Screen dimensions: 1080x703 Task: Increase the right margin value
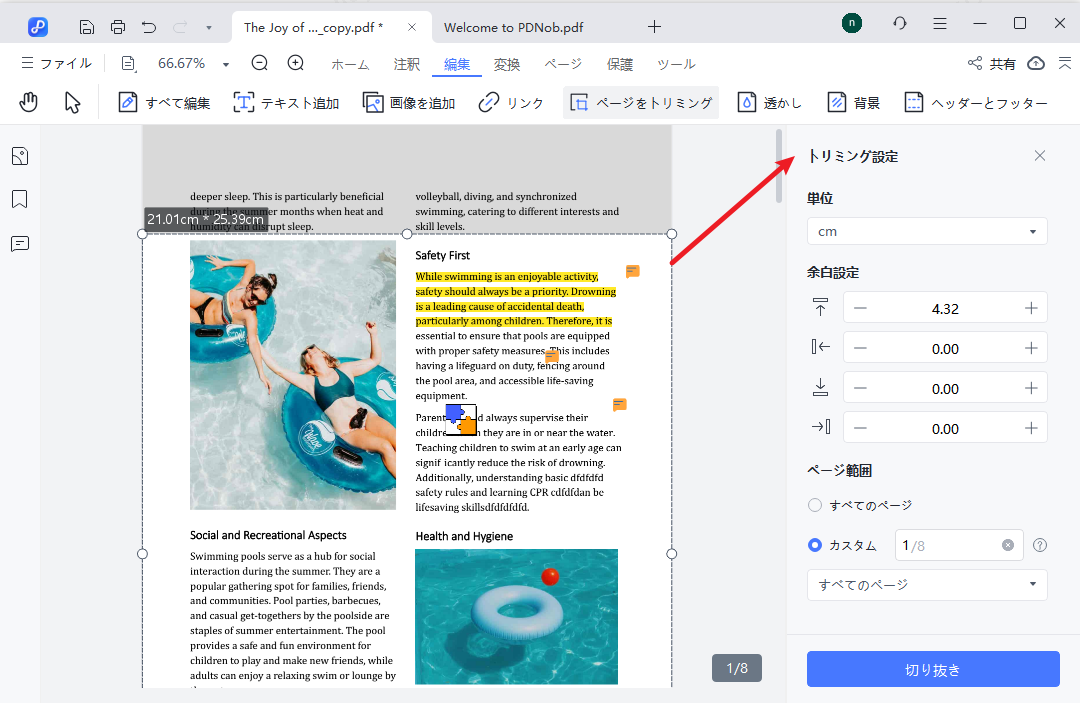pyautogui.click(x=1031, y=428)
